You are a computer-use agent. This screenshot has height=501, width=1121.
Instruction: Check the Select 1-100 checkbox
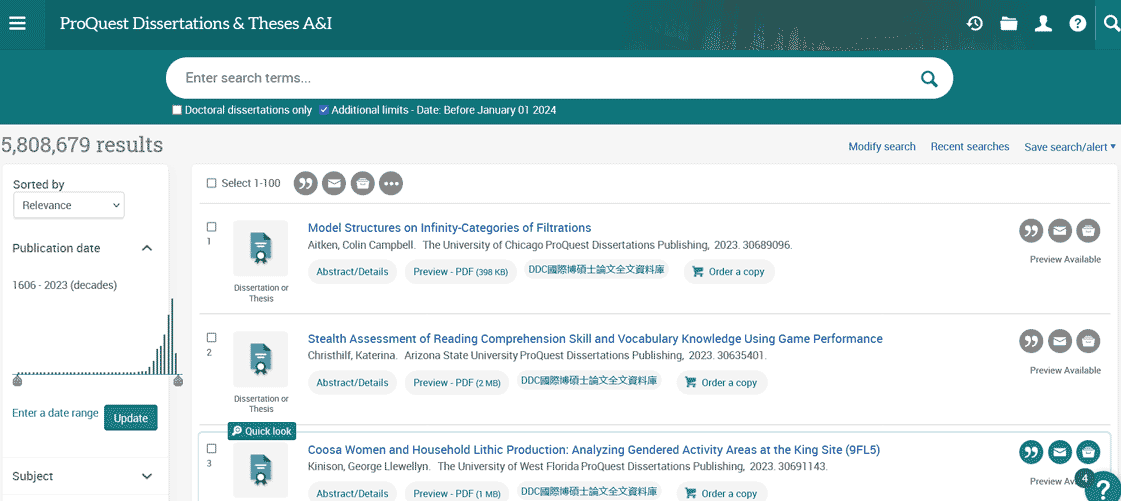[x=212, y=183]
